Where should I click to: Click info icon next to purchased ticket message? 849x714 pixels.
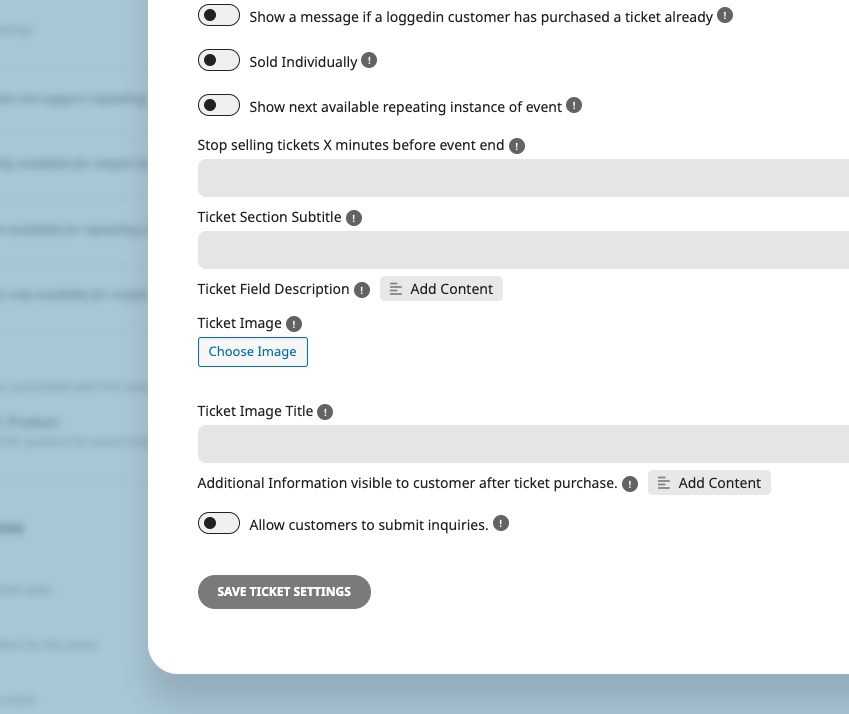(x=725, y=15)
